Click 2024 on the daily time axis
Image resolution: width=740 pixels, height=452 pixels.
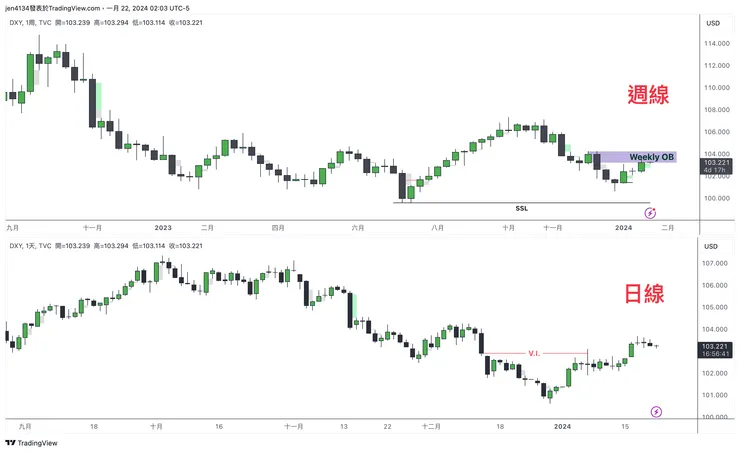pos(564,426)
